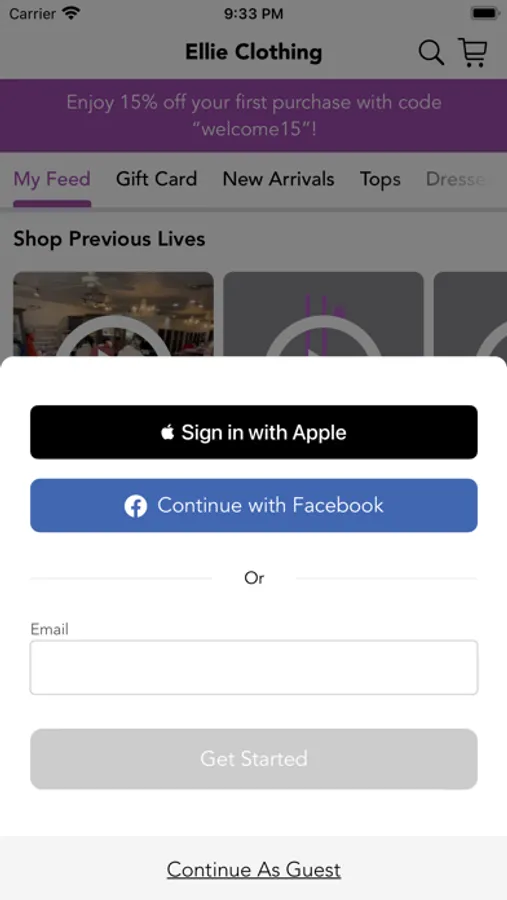The width and height of the screenshot is (507, 900).
Task: Play the first previous live video
Action: 113,315
